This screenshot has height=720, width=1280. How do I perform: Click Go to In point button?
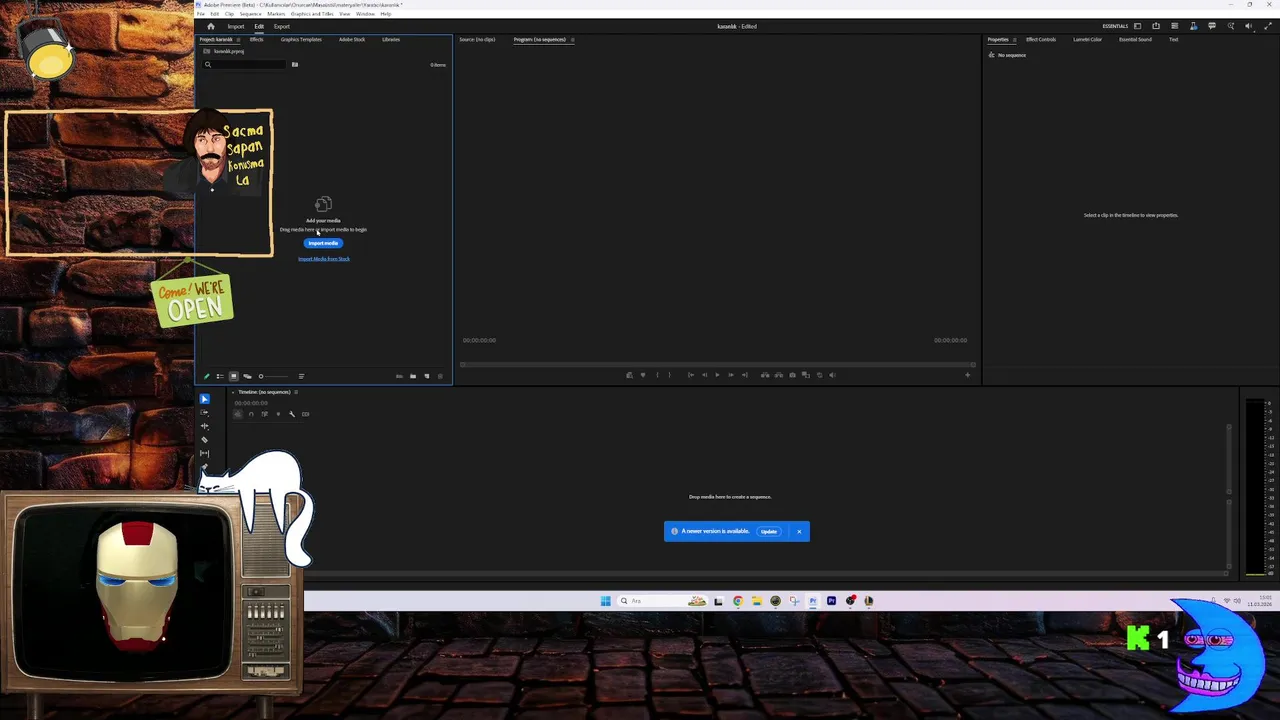(x=691, y=375)
